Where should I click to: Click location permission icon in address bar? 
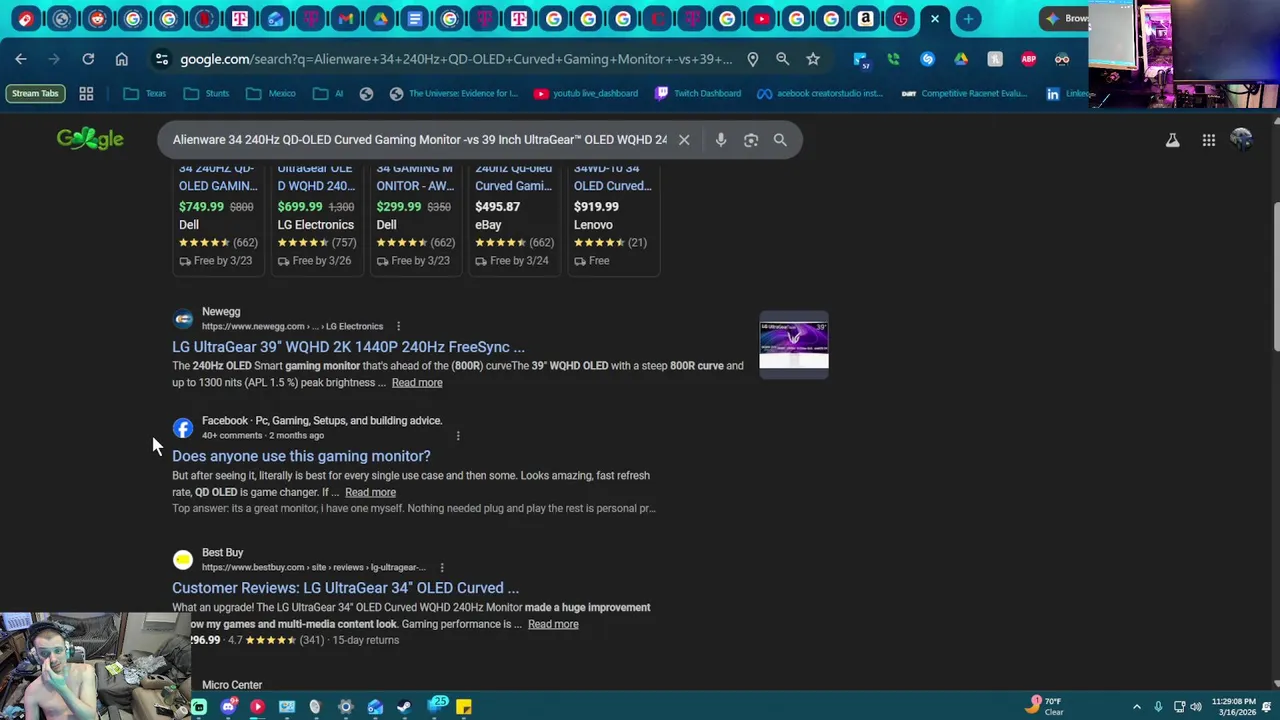[752, 59]
